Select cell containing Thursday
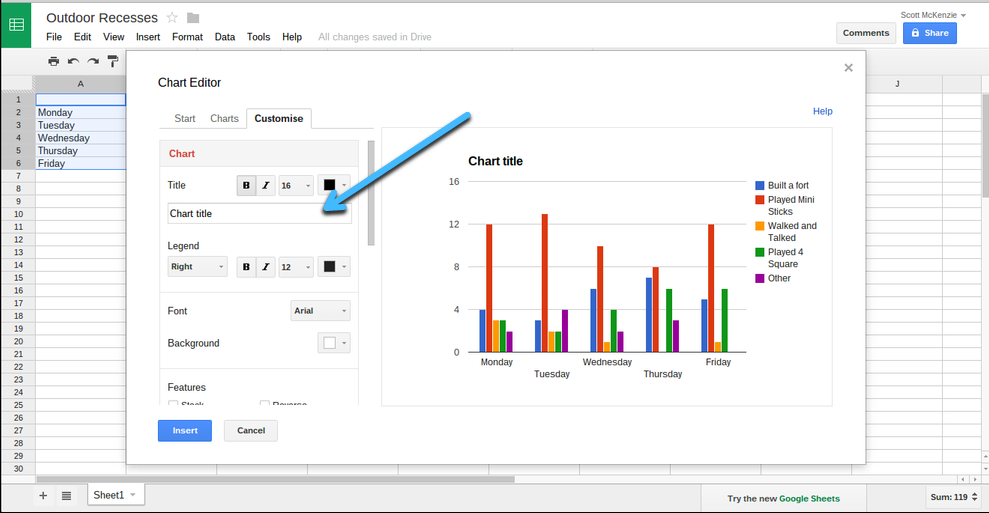Screen dimensions: 989x513 click(x=81, y=151)
